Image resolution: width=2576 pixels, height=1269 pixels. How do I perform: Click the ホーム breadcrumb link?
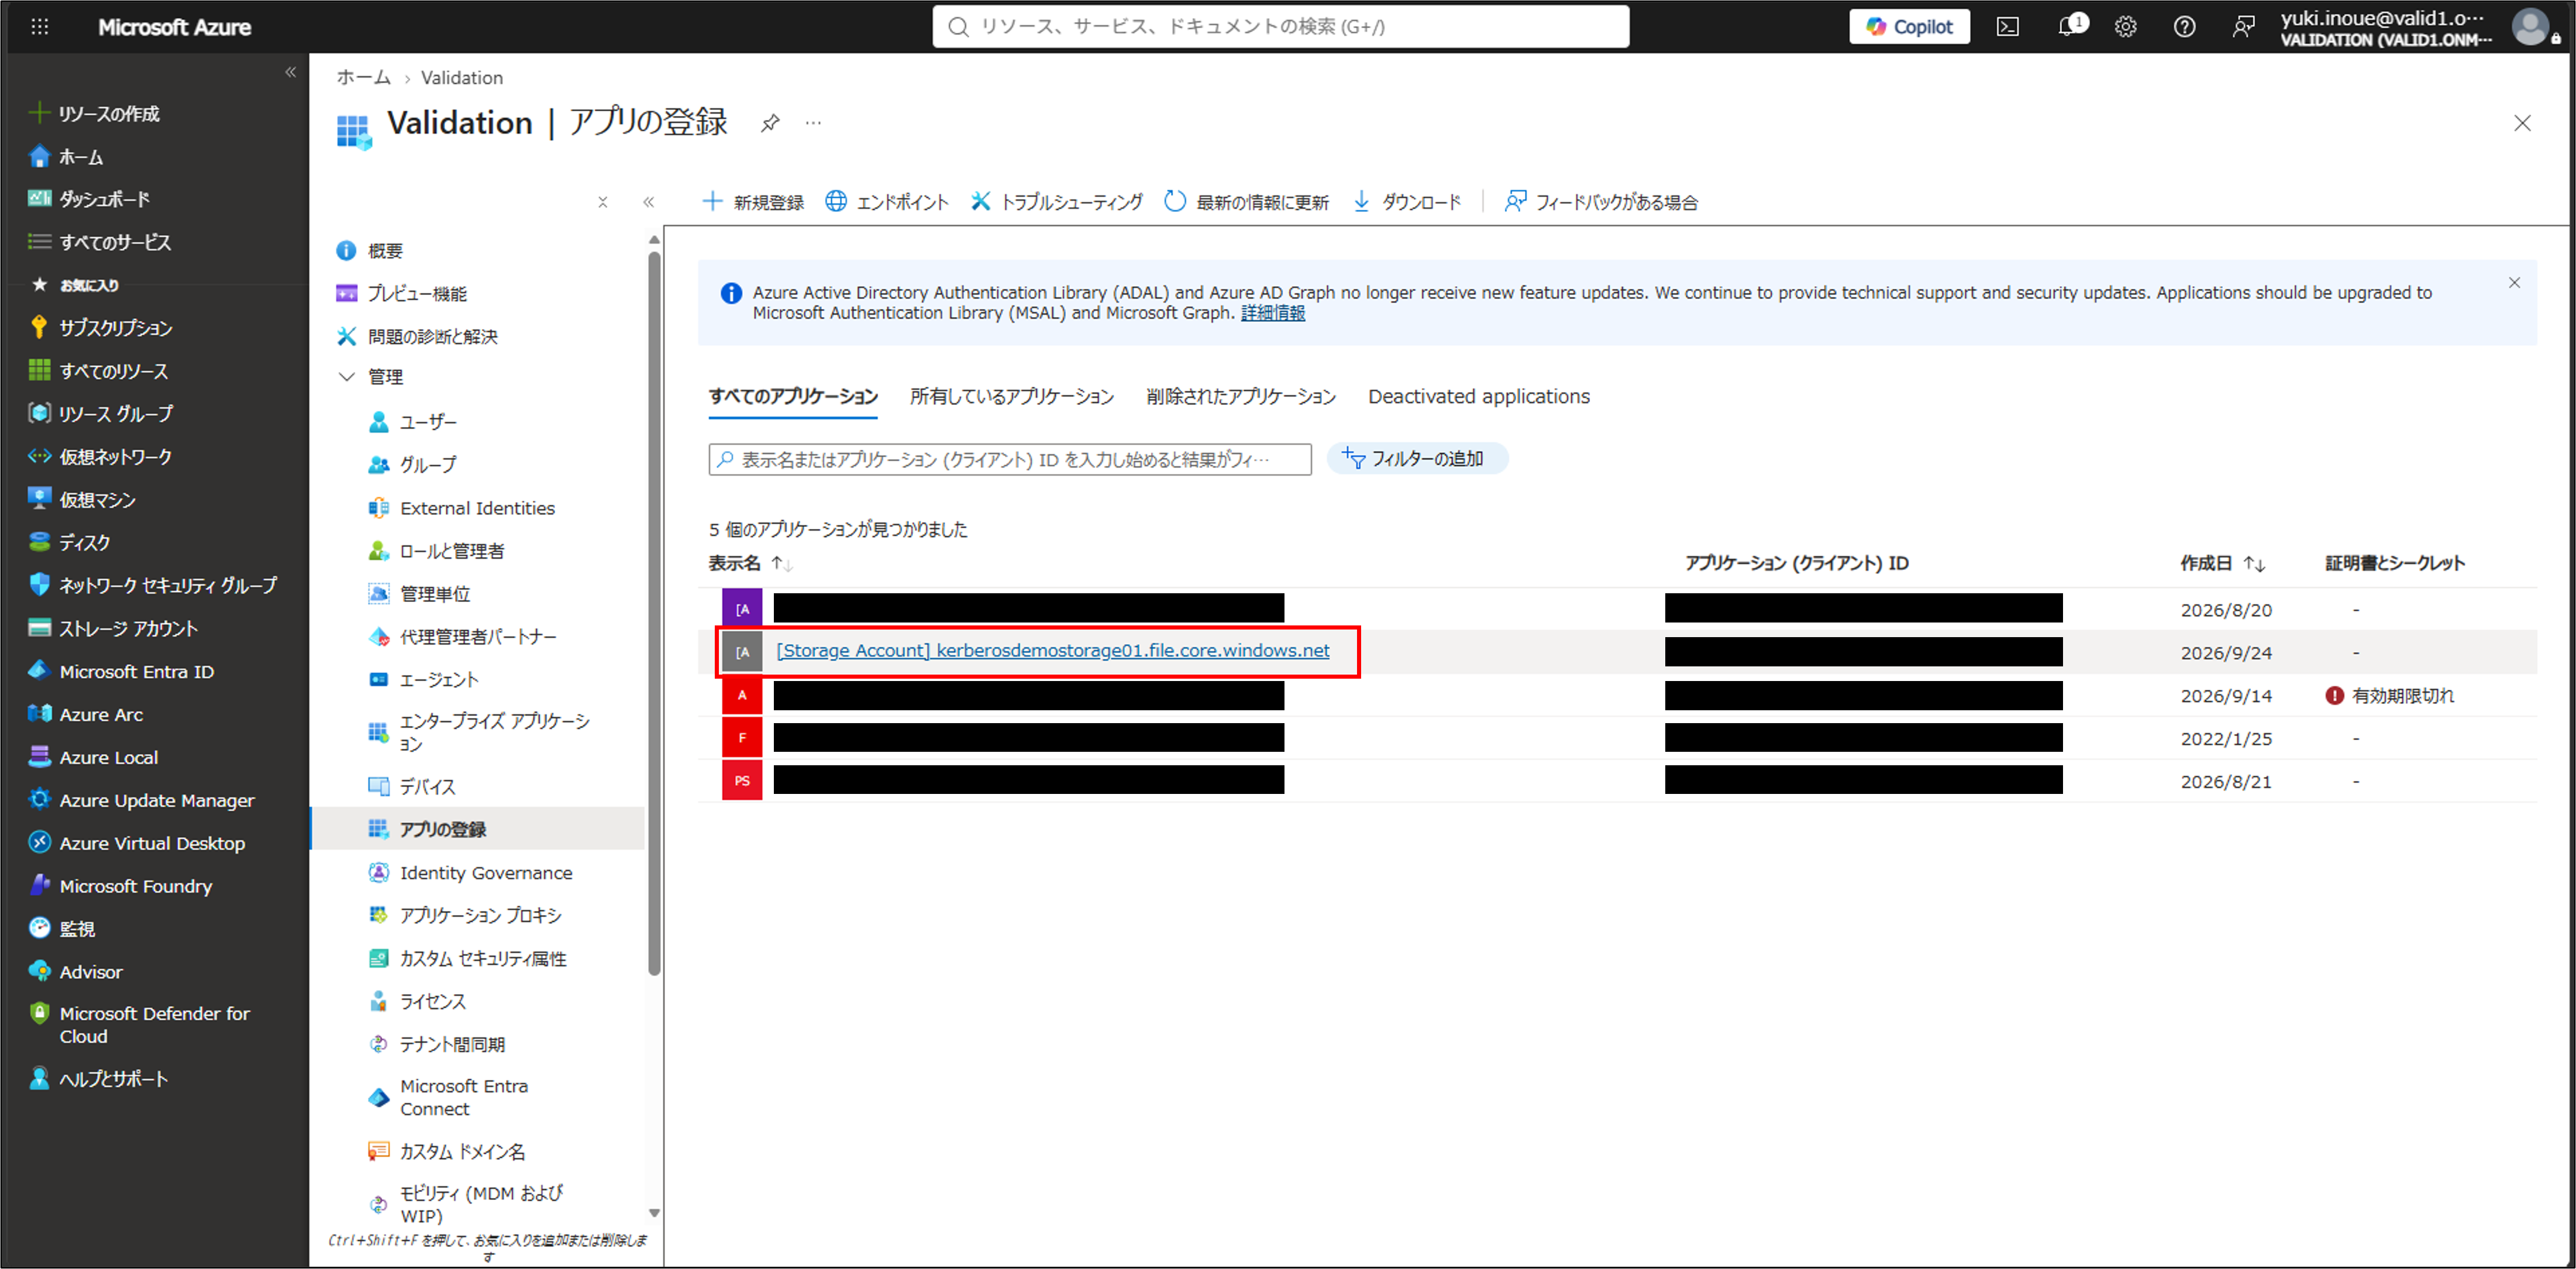tap(364, 78)
